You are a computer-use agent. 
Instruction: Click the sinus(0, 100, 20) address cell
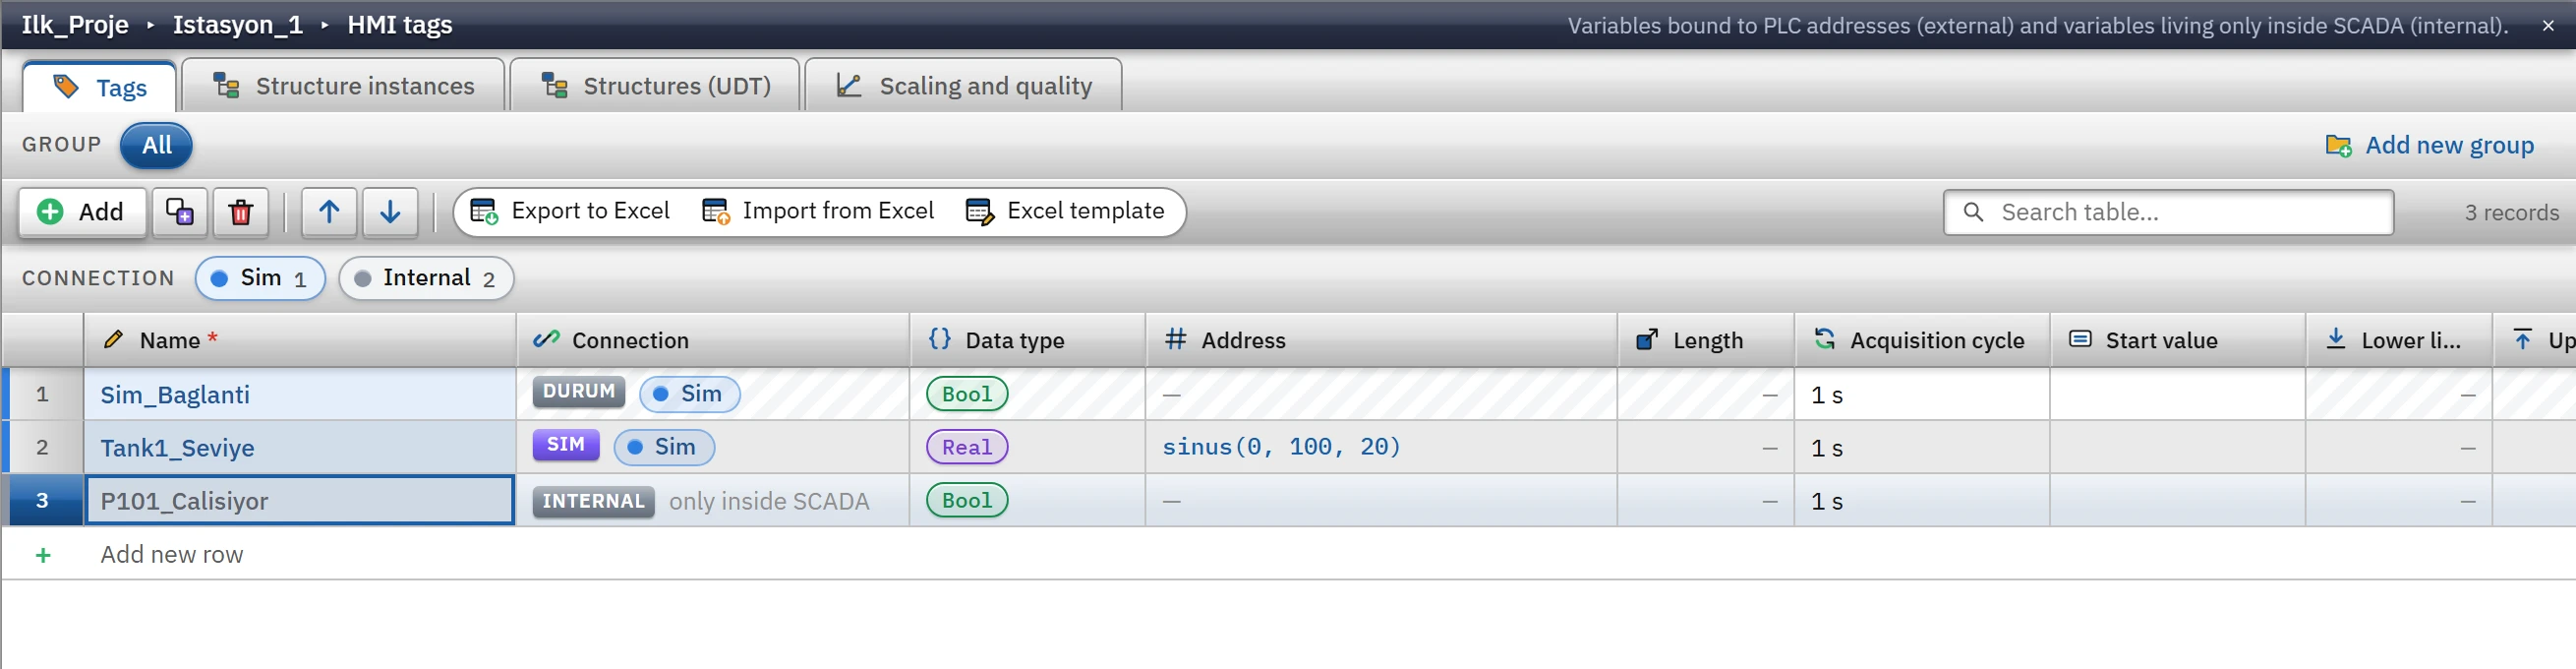(1381, 447)
